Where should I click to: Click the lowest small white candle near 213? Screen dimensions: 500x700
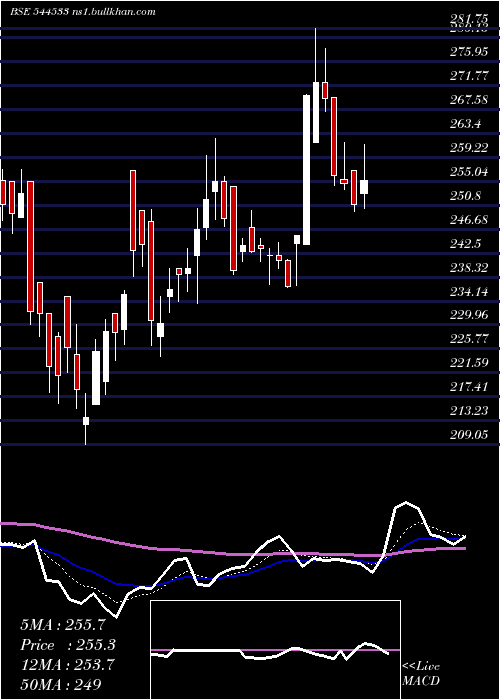pos(86,421)
